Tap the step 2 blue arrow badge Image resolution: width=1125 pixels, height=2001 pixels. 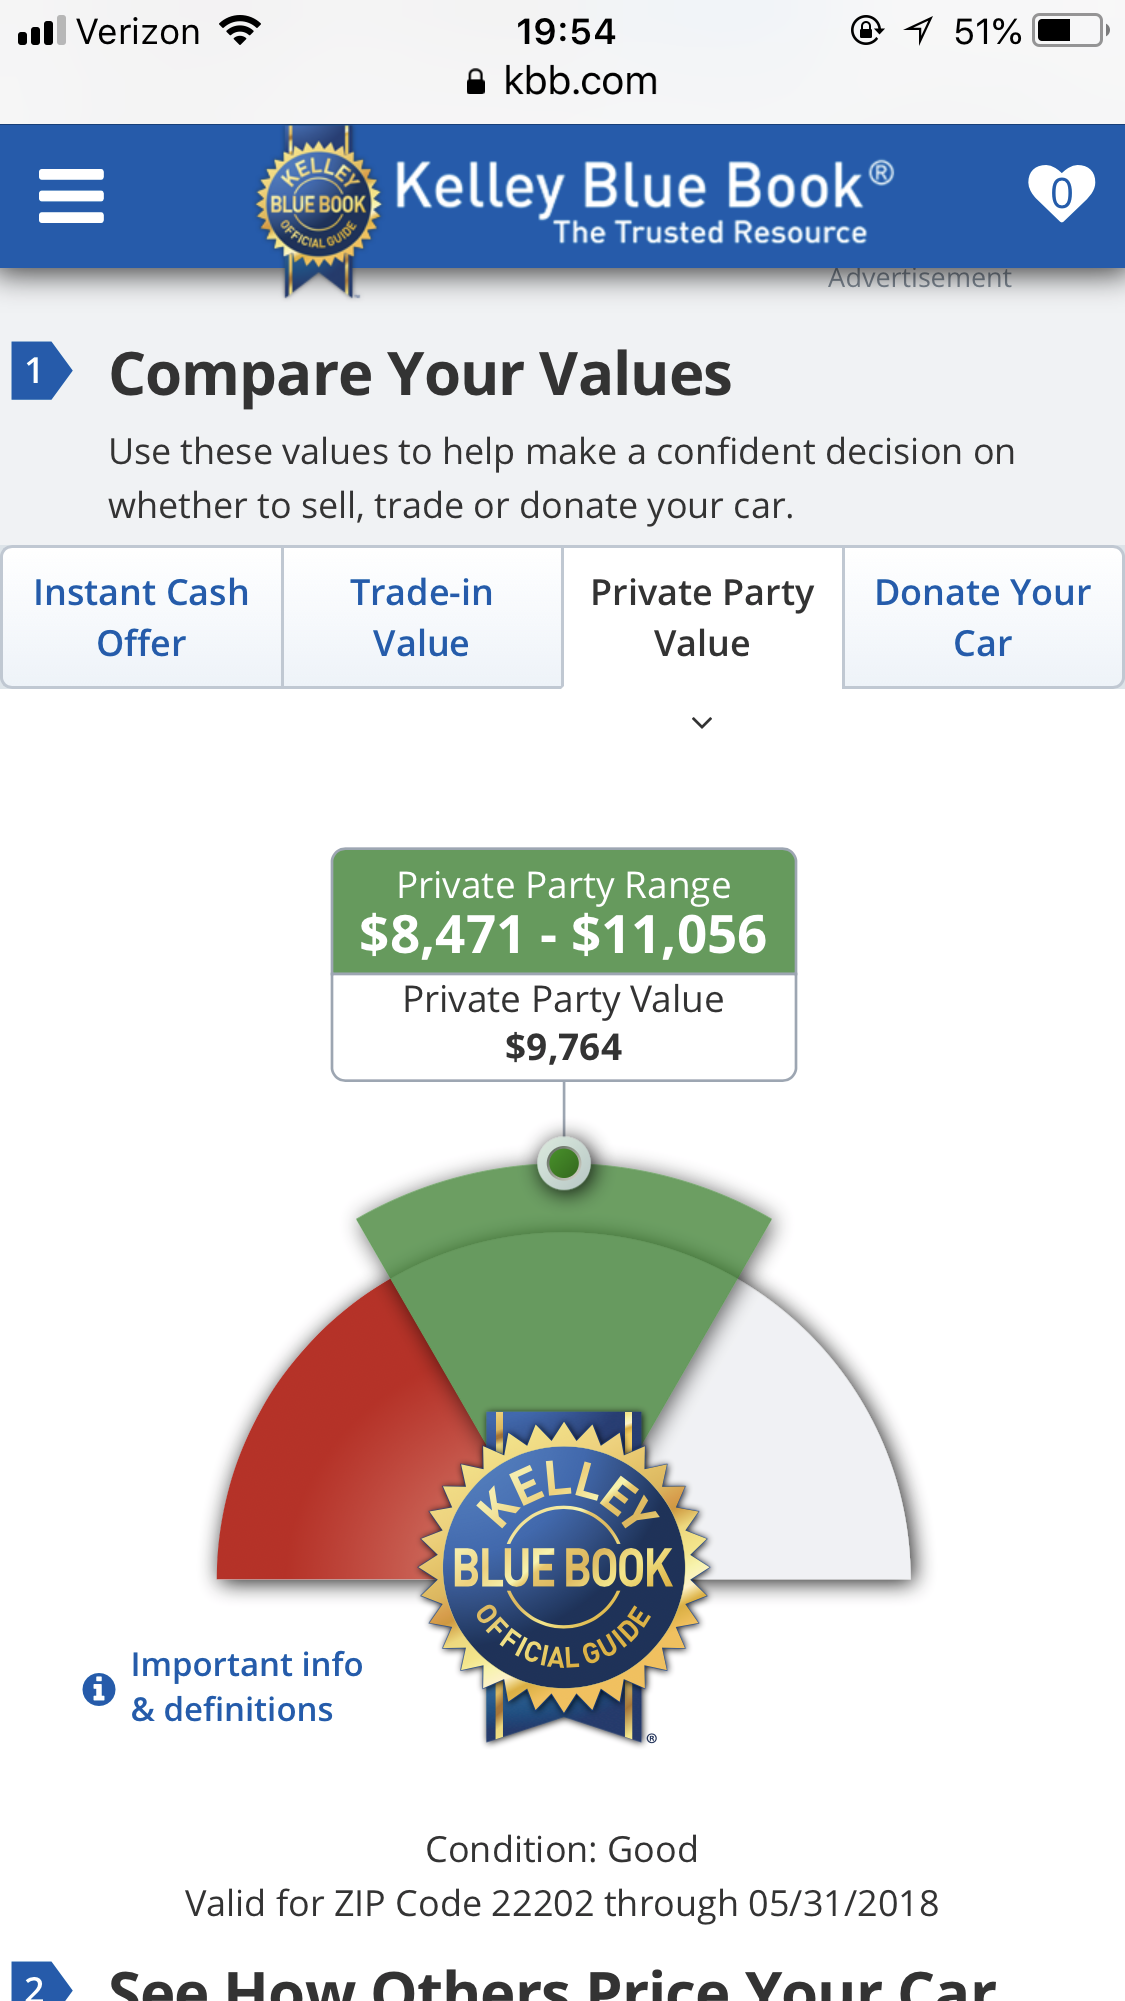pyautogui.click(x=40, y=1982)
